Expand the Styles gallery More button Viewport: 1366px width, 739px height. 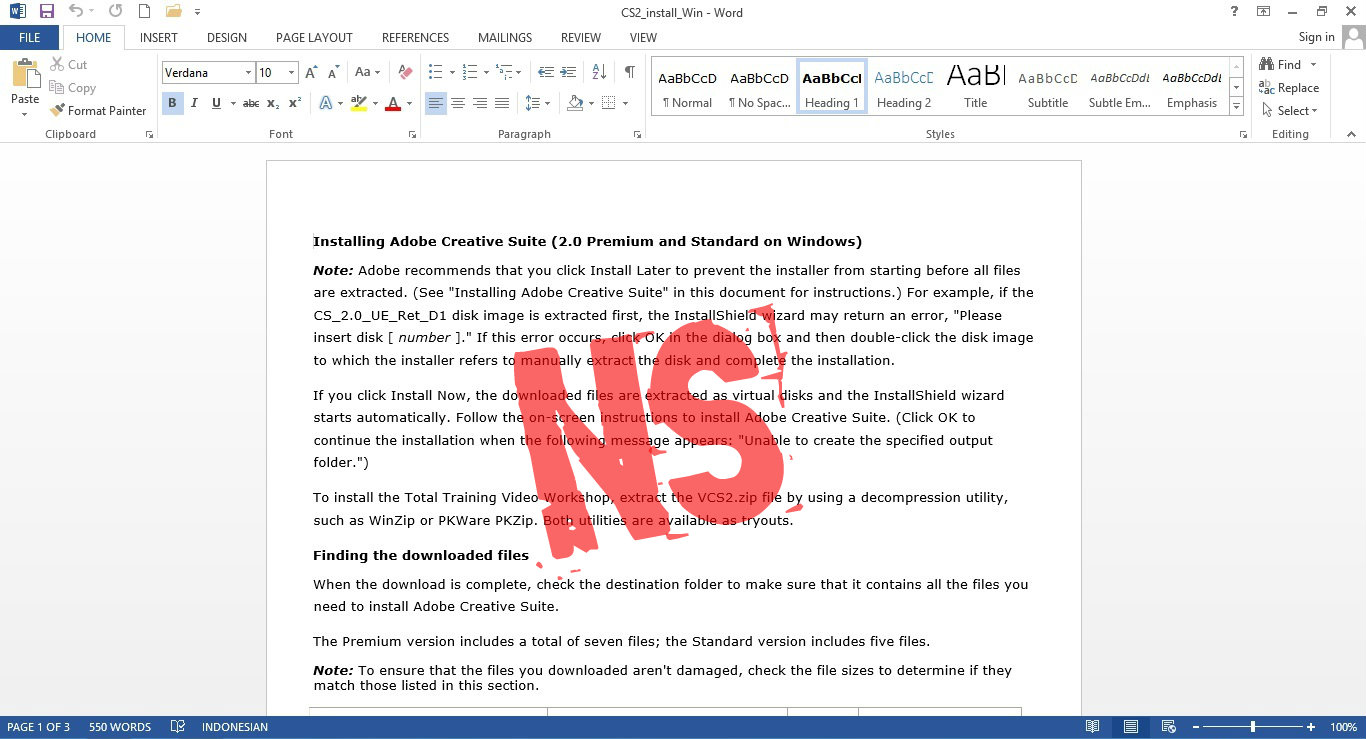click(1237, 107)
